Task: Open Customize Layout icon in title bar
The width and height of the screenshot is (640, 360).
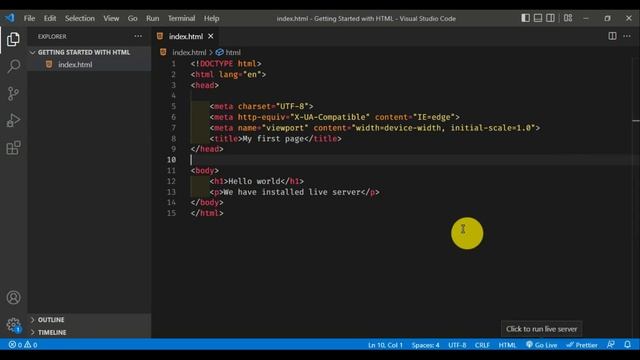Action: [568, 18]
